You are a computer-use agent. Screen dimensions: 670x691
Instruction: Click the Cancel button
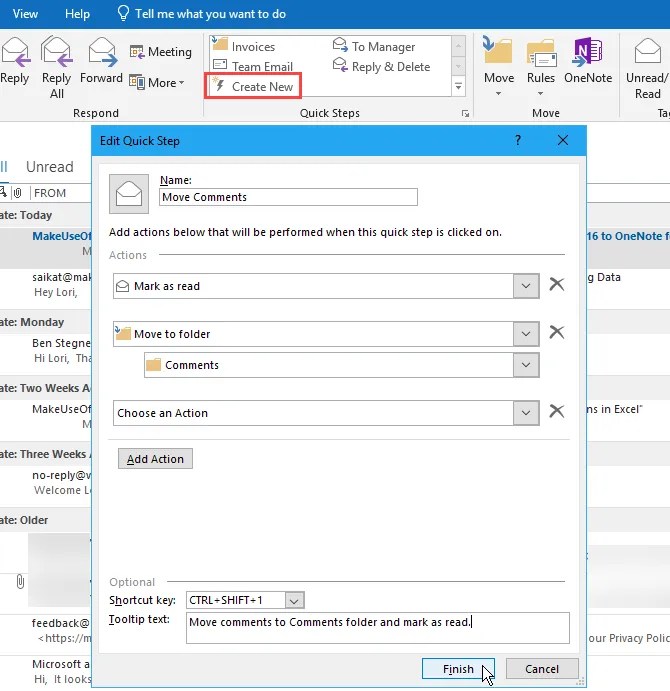[542, 669]
